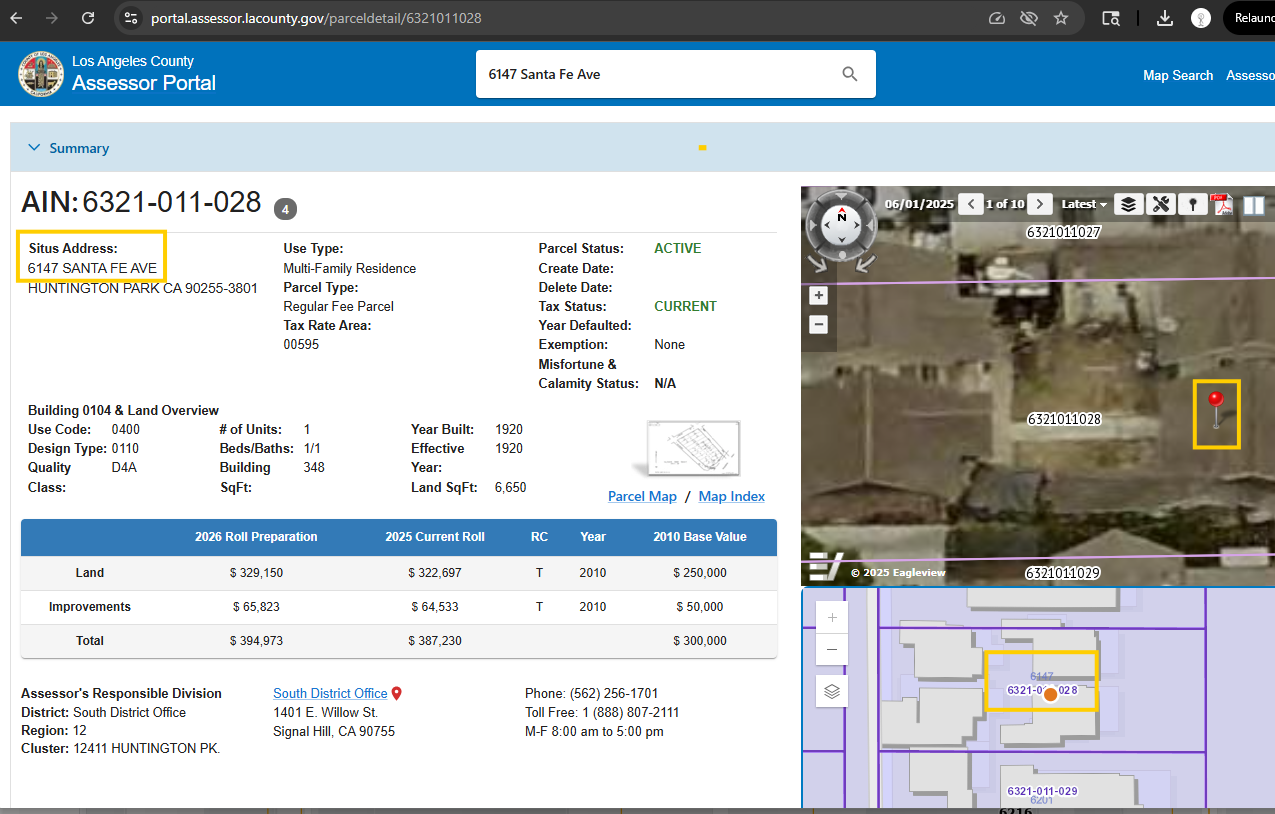Image resolution: width=1275 pixels, height=814 pixels.
Task: Zoom in on the parcel map
Action: [832, 618]
